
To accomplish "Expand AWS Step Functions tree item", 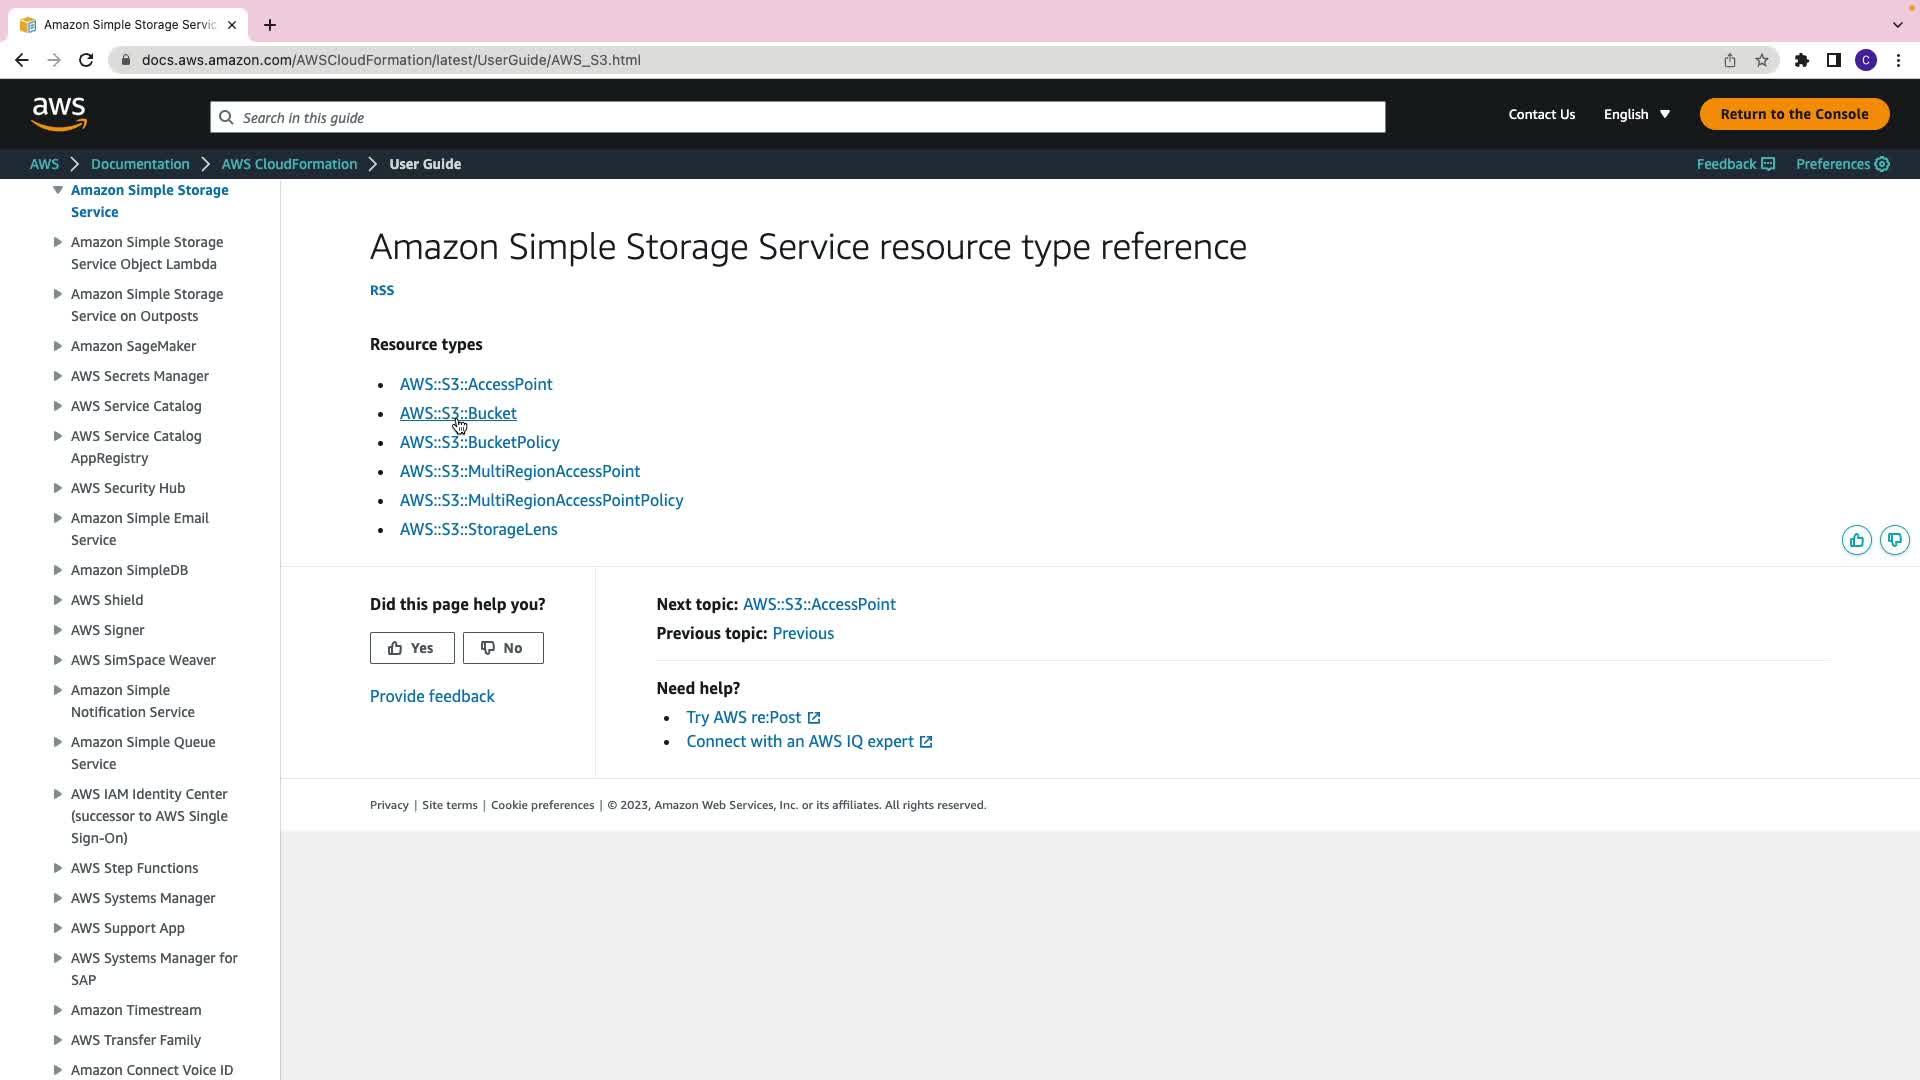I will (58, 868).
